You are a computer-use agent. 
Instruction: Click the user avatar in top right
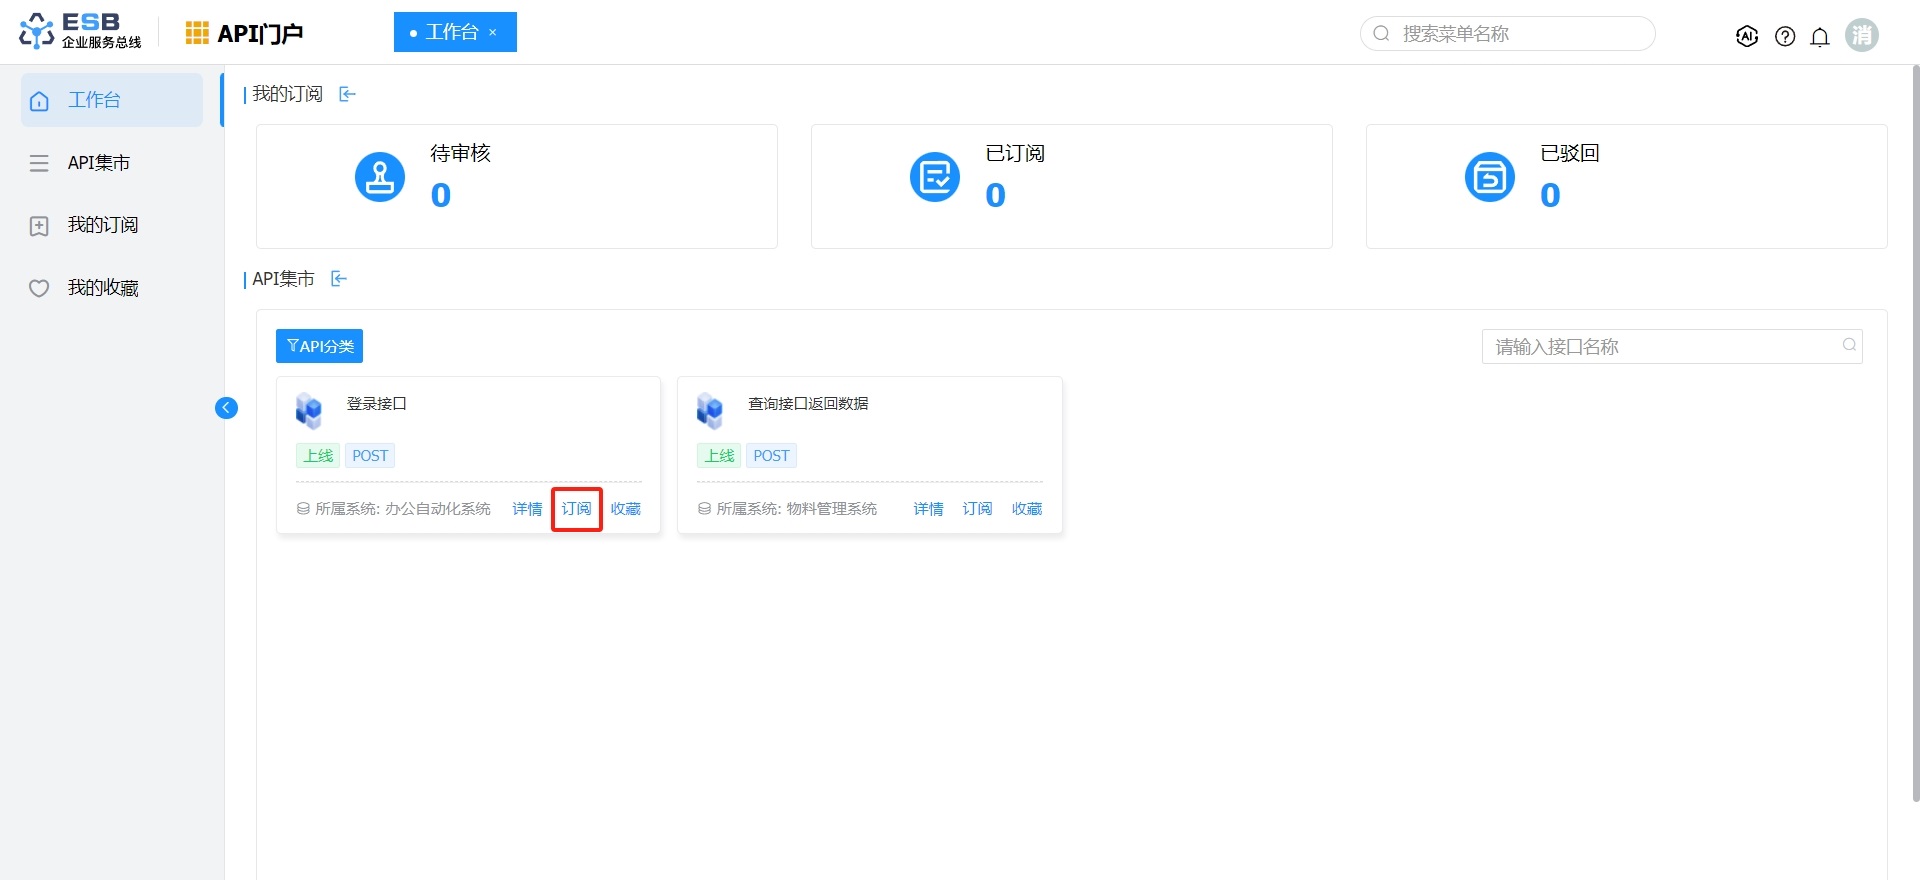(1861, 35)
